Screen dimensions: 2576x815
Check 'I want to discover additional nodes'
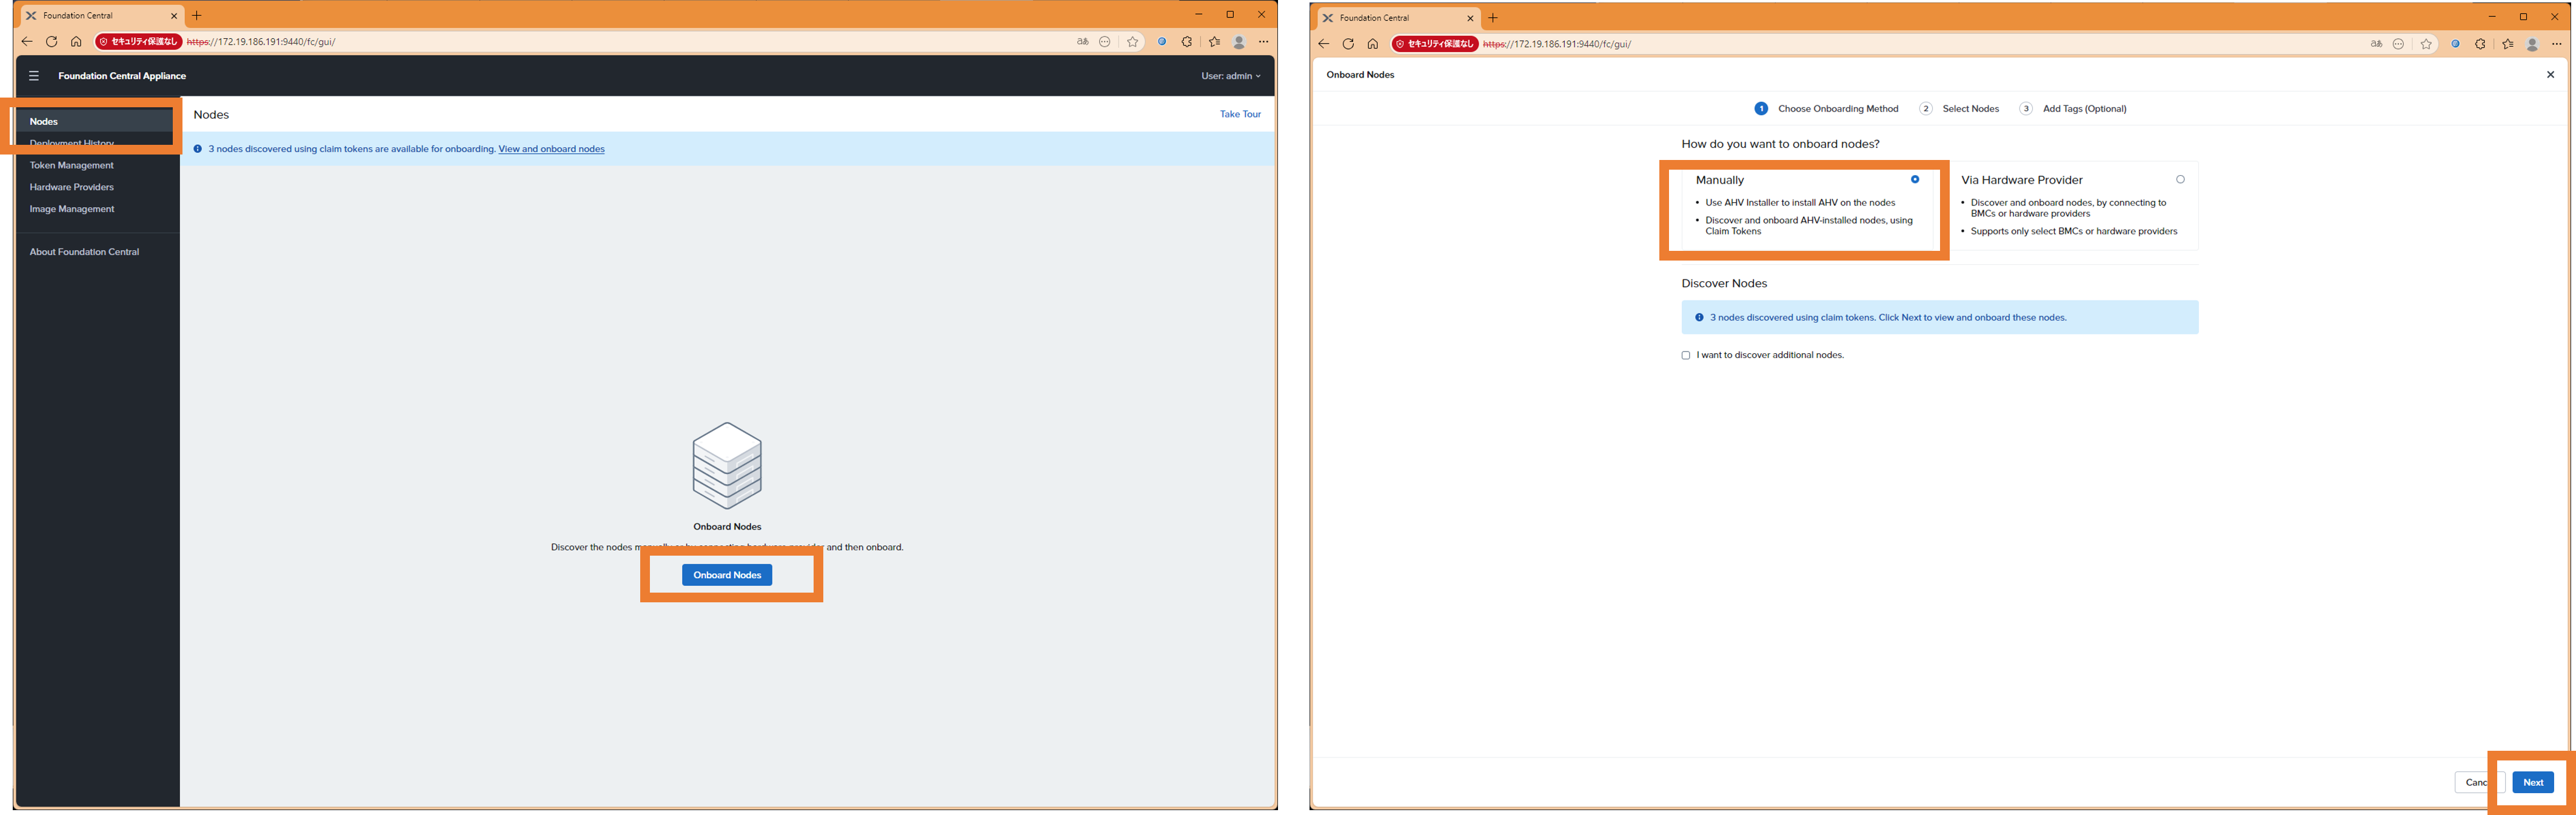tap(1686, 355)
